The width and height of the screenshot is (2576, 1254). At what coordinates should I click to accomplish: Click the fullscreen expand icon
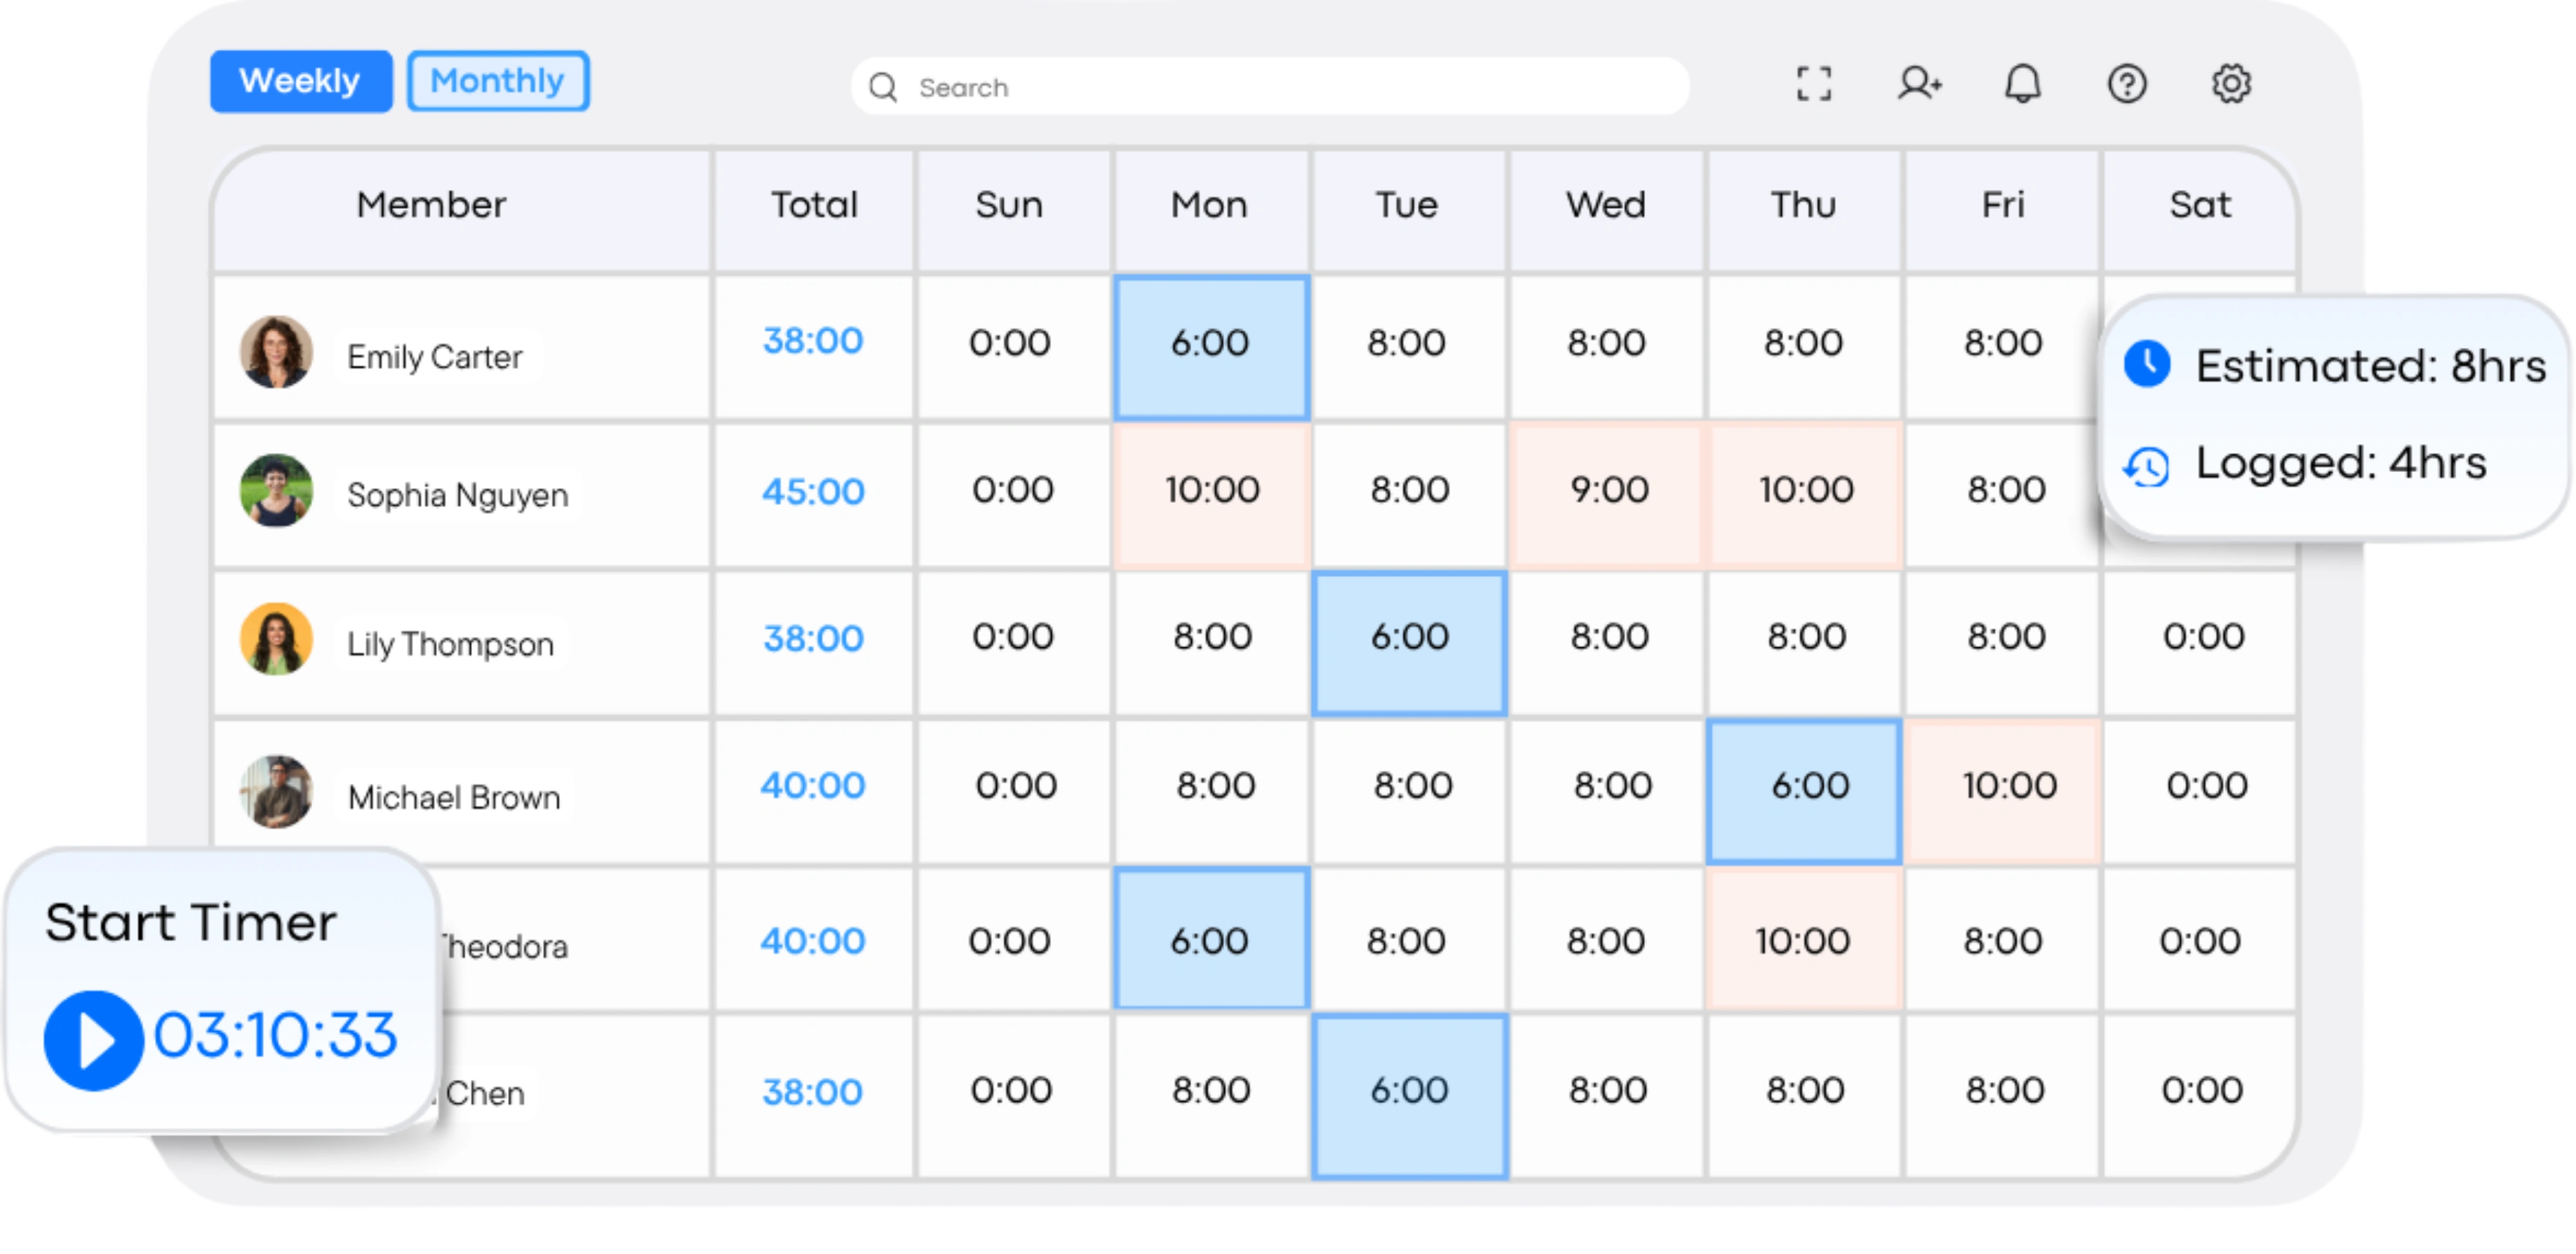click(x=1813, y=84)
